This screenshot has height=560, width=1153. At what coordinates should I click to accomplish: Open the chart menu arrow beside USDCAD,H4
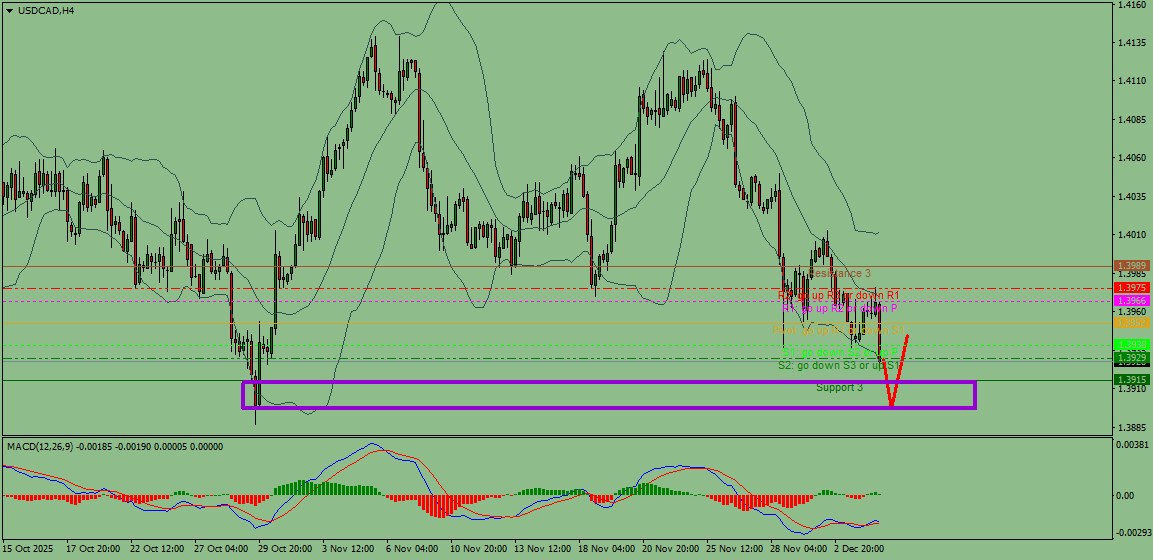(x=10, y=11)
